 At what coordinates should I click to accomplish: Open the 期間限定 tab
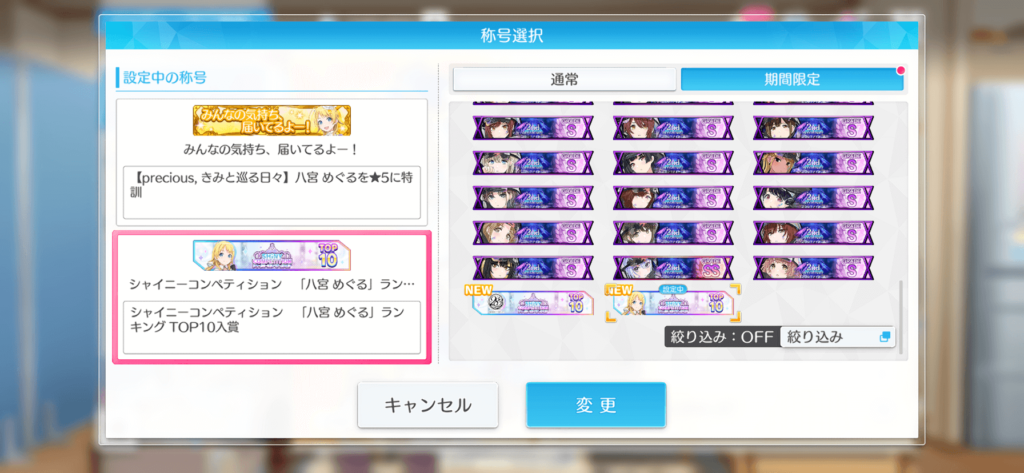792,80
